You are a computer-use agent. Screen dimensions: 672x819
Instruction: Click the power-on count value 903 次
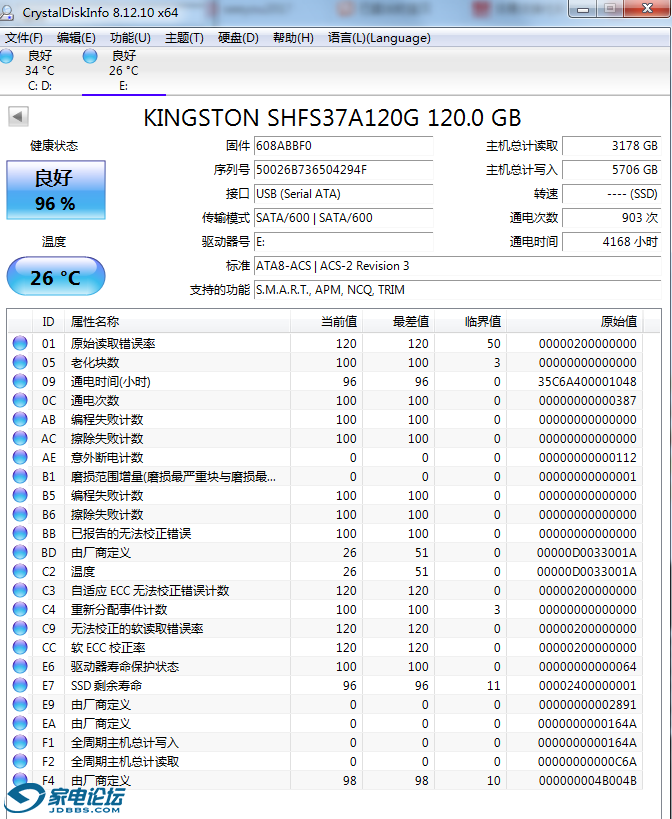[x=611, y=218]
